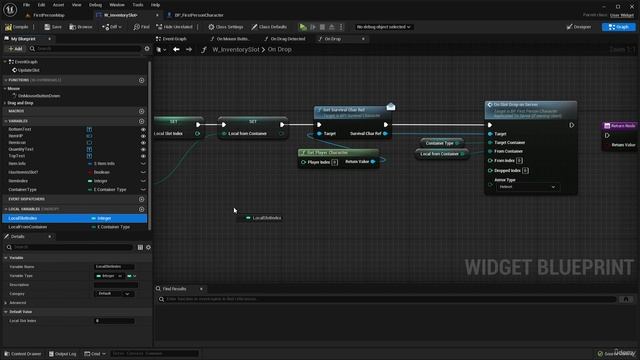Navigate back in graph history arrow
The image size is (640, 360).
176,49
